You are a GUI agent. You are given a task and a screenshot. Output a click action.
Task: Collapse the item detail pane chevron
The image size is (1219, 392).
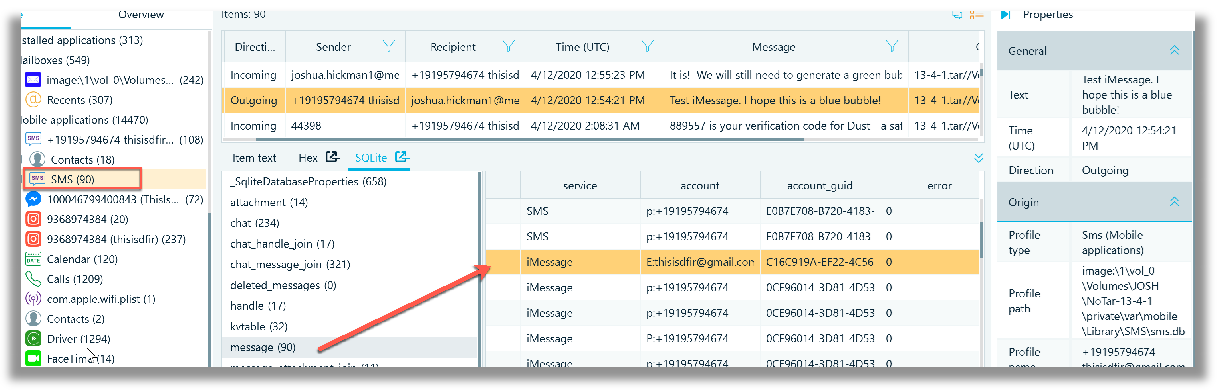tap(978, 158)
